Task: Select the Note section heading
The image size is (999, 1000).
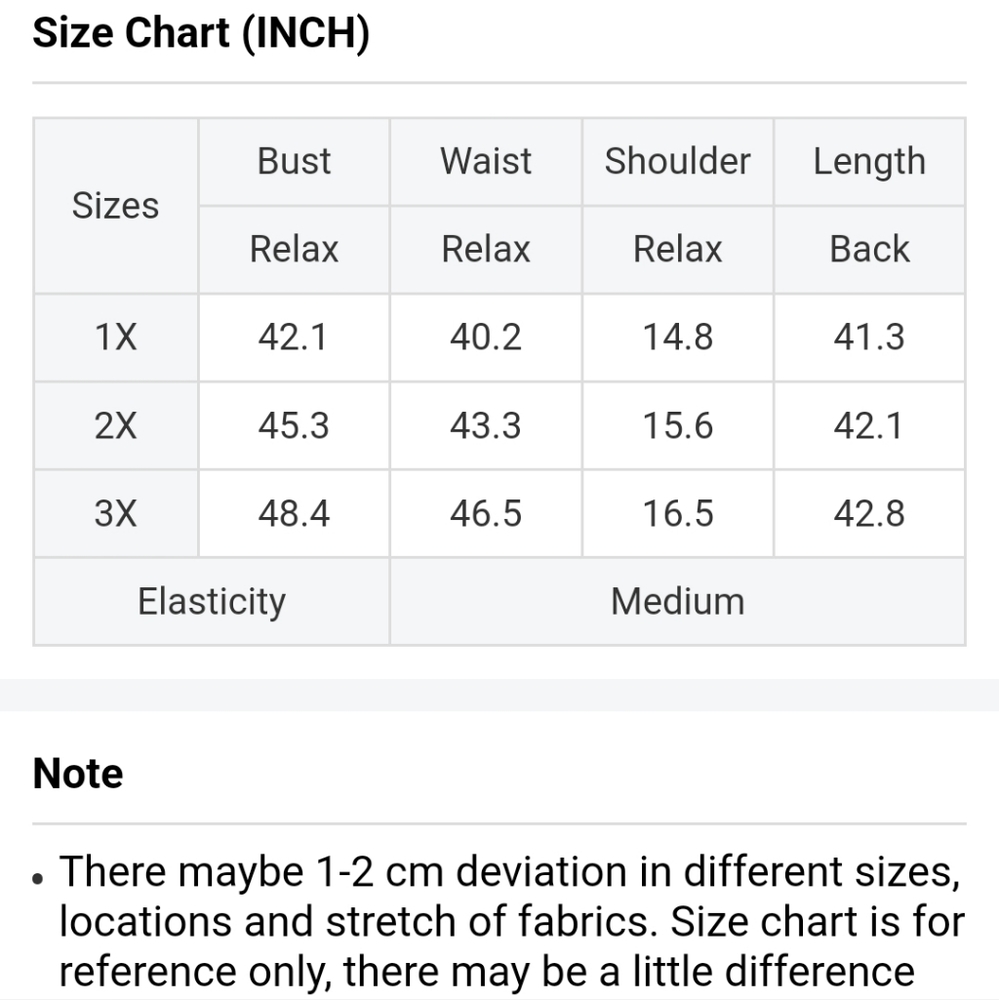Action: [x=78, y=774]
